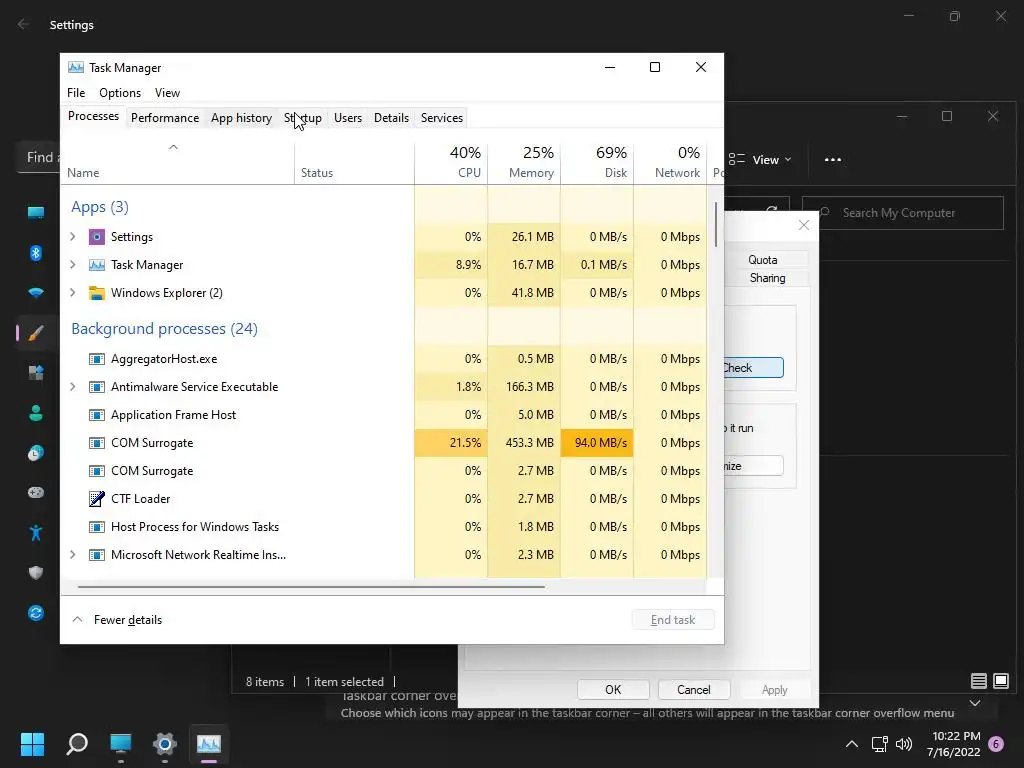Open the Network (Wi-Fi) category in Settings sidebar

point(36,293)
